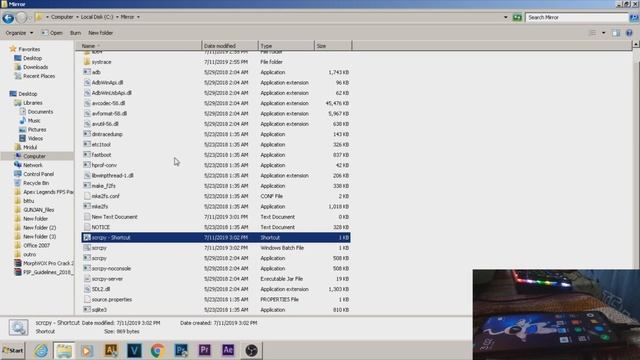Click the refresh button beside address bar
The width and height of the screenshot is (640, 360).
[x=517, y=18]
